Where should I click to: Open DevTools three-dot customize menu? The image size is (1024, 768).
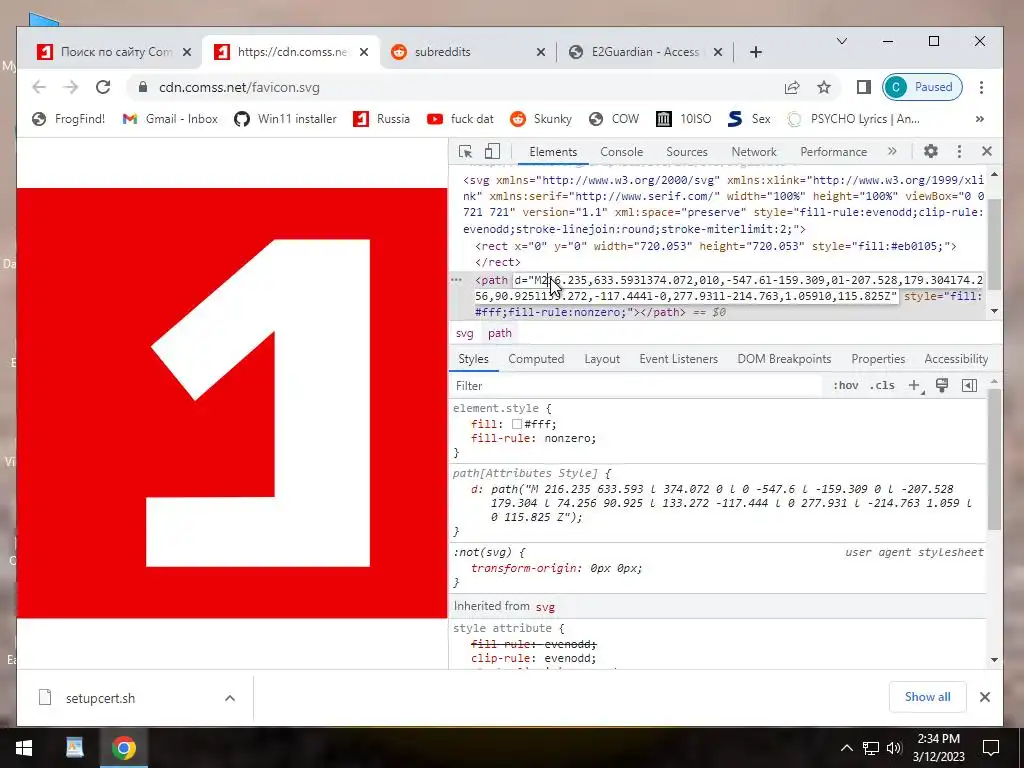pyautogui.click(x=959, y=152)
